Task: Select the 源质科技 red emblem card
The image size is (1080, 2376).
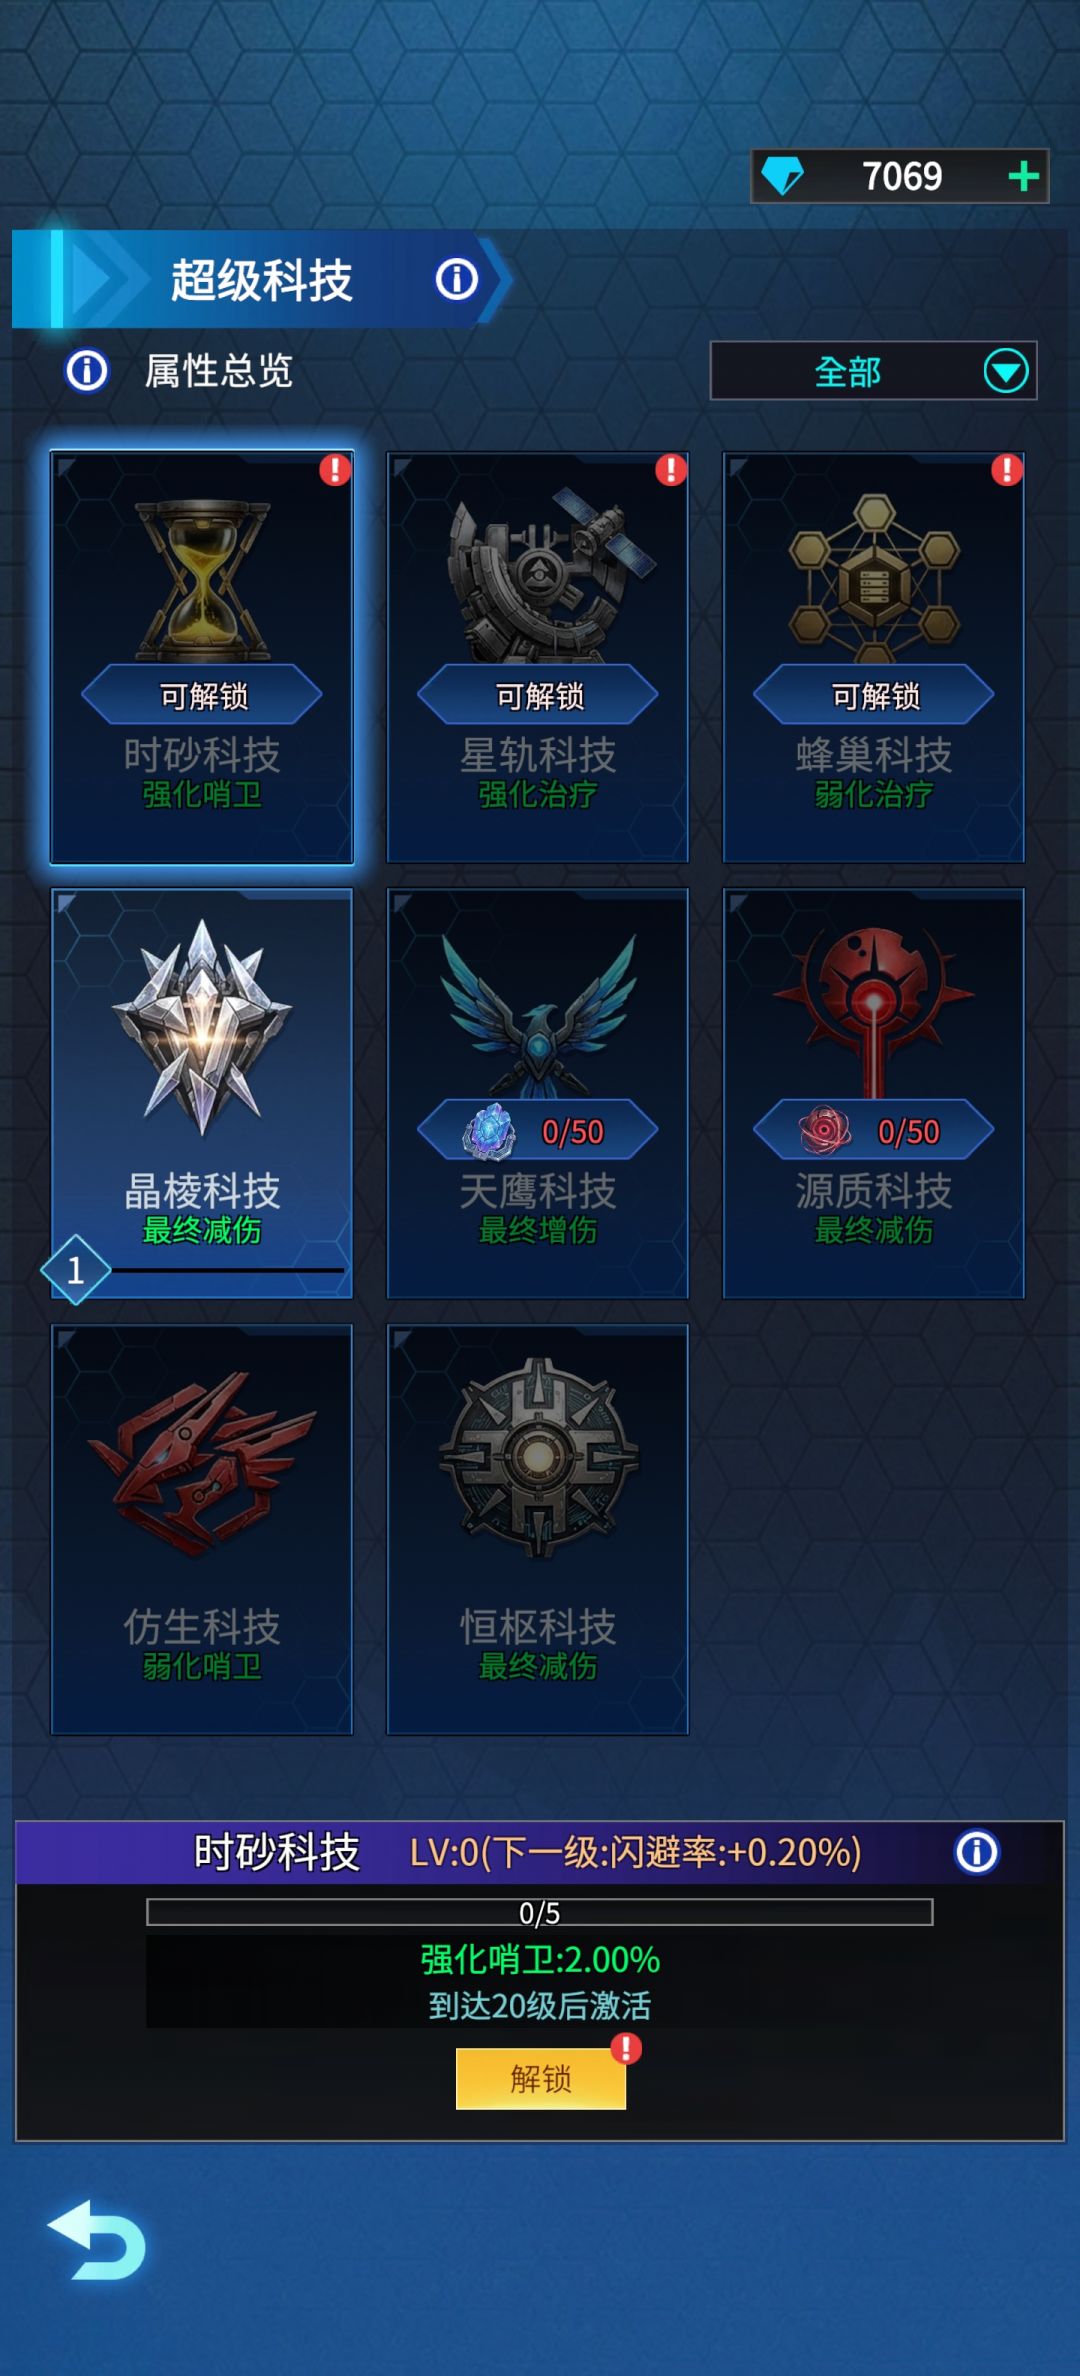Action: [874, 1093]
